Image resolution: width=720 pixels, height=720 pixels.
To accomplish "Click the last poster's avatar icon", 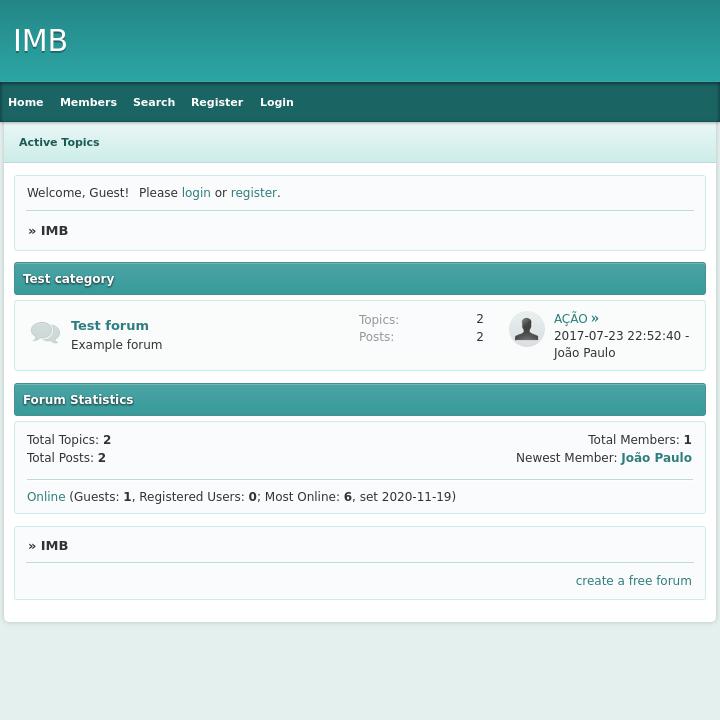I will pos(526,329).
